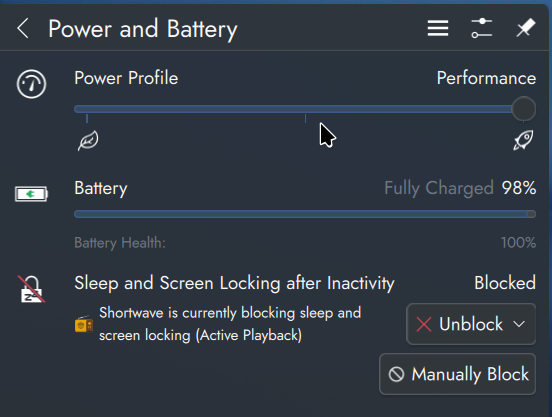Image resolution: width=552 pixels, height=417 pixels.
Task: Open the sliders configure icon
Action: pyautogui.click(x=481, y=28)
